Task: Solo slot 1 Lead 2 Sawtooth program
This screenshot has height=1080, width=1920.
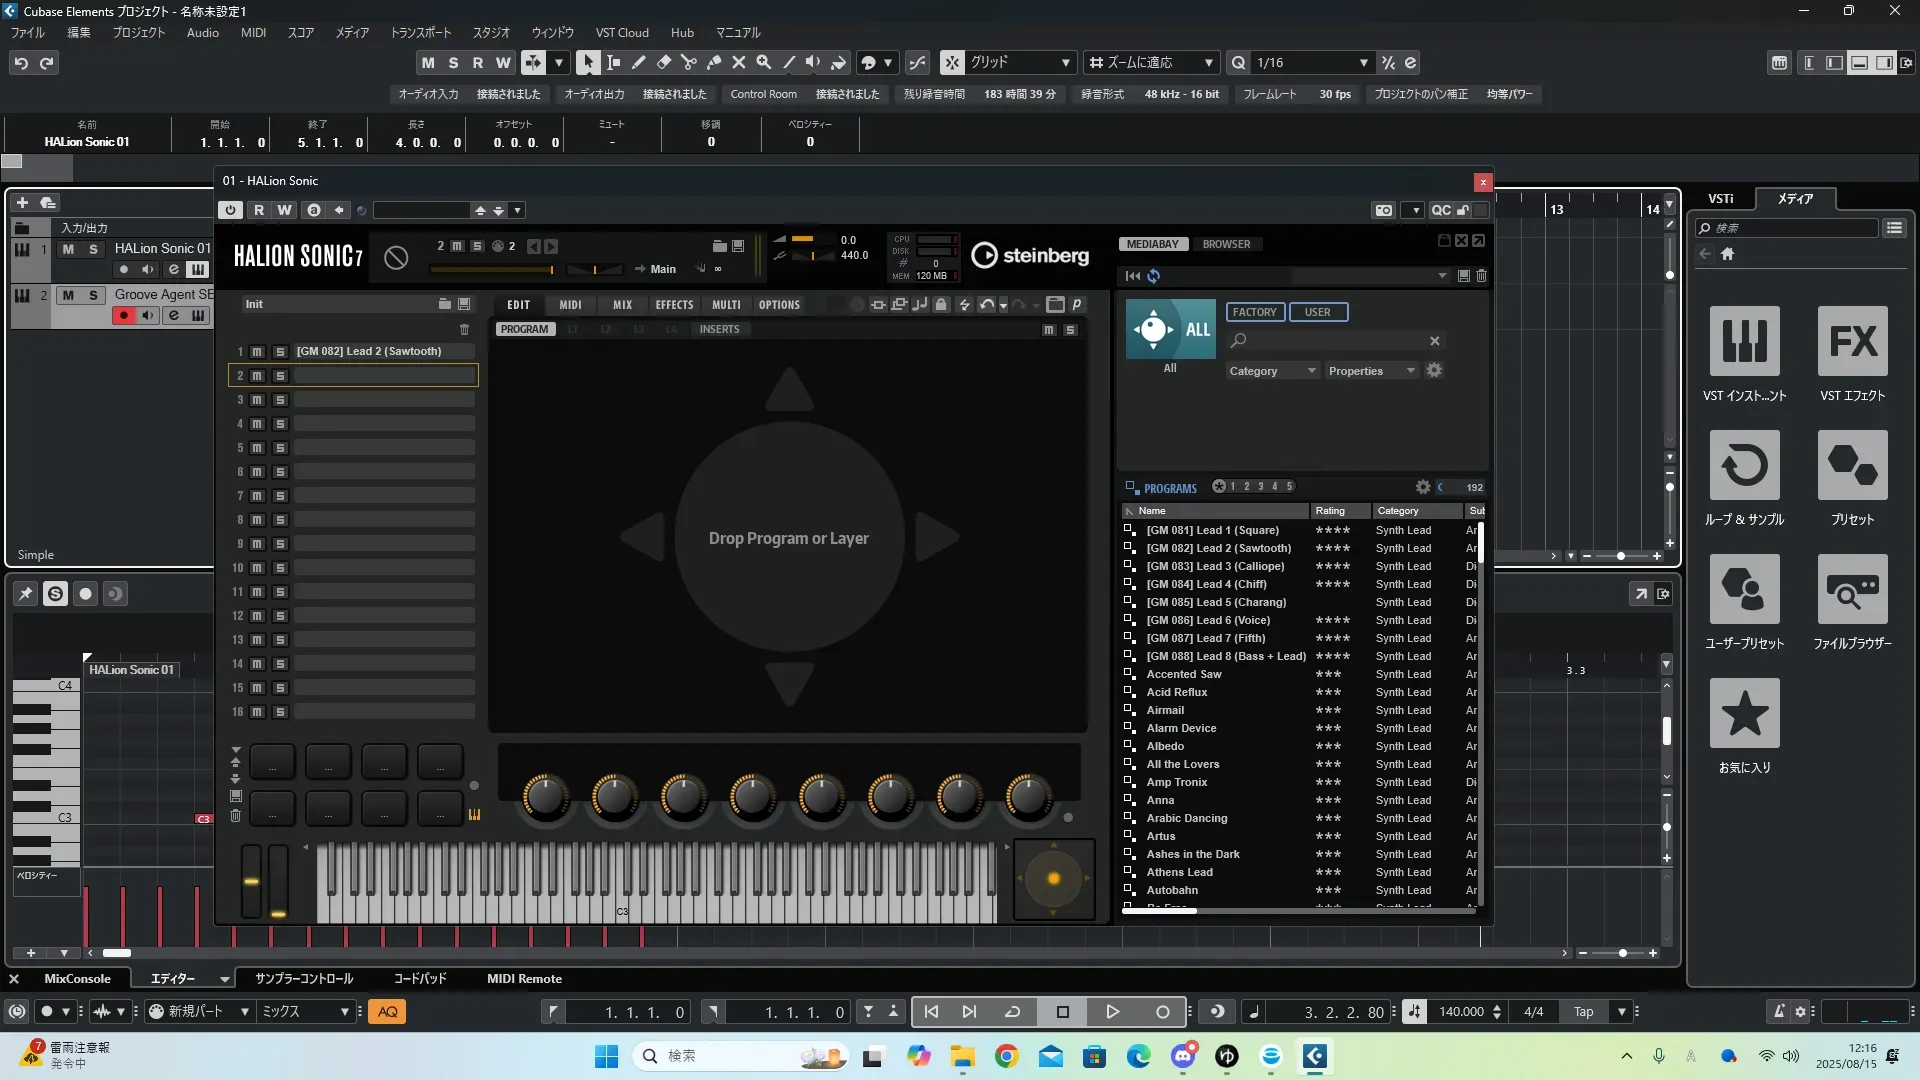Action: 280,352
